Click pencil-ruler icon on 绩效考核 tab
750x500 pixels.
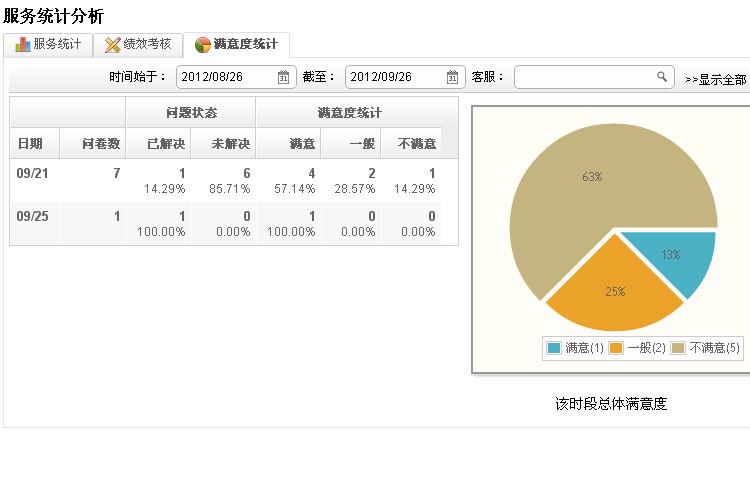pos(112,44)
